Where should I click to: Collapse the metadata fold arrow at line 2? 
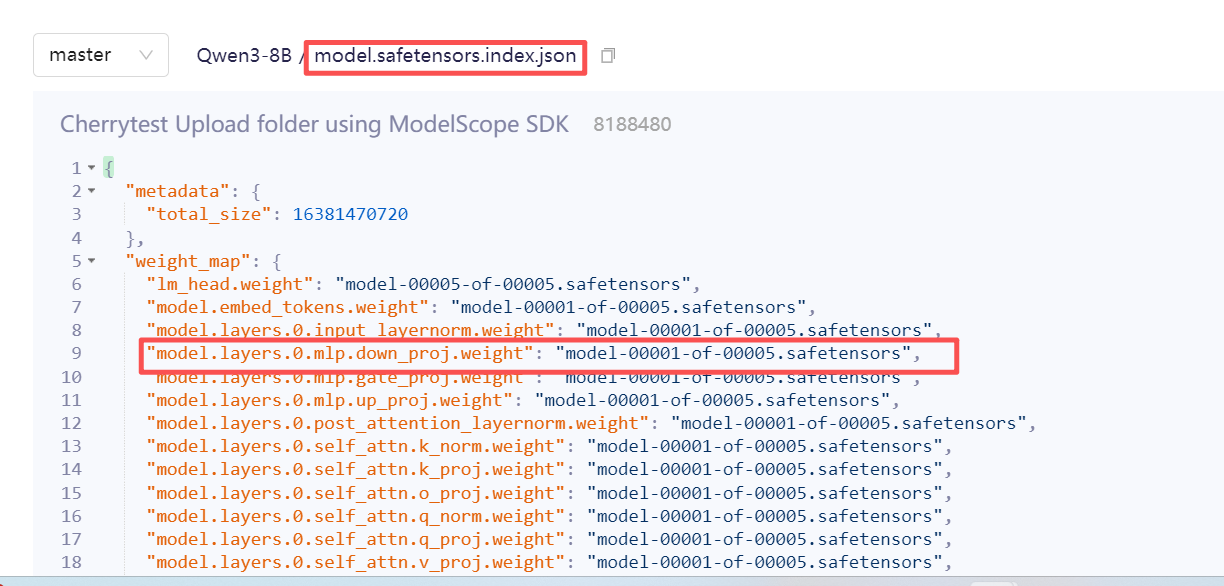[92, 191]
